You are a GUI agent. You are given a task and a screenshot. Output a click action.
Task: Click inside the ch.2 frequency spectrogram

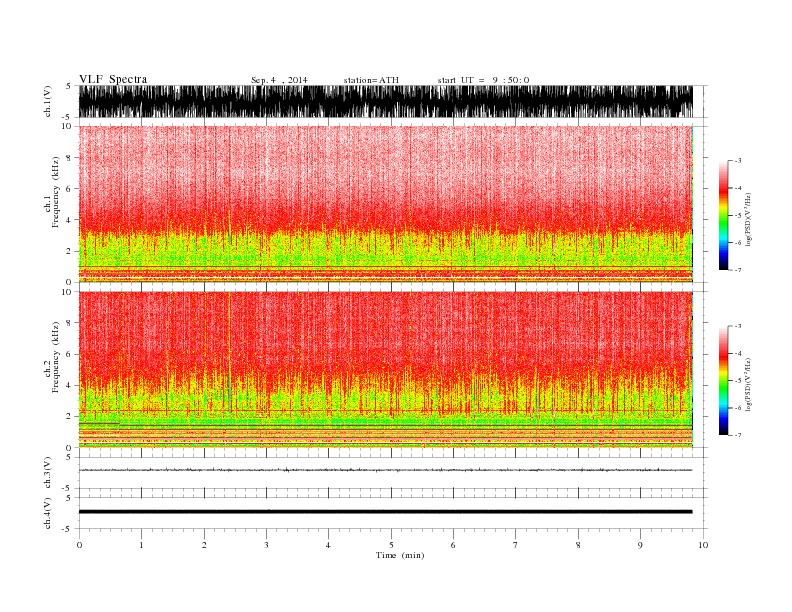[x=386, y=370]
